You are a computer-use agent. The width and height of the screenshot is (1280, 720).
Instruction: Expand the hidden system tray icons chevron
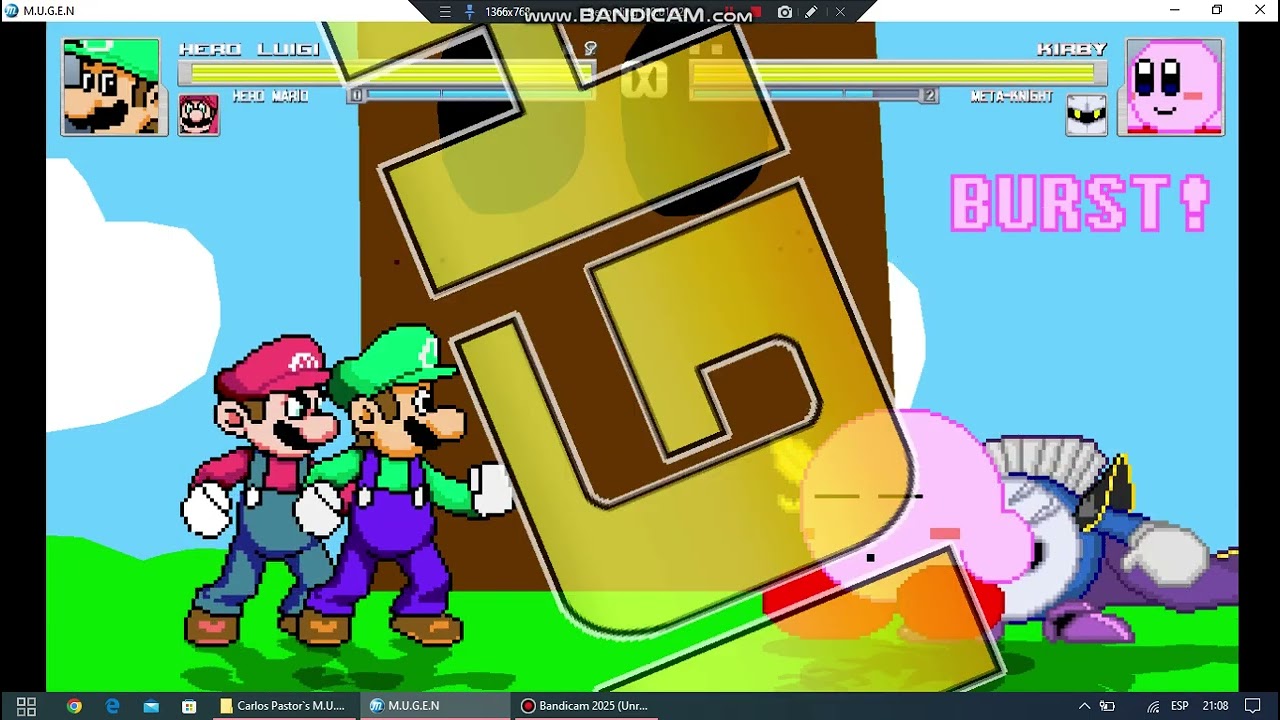click(x=1084, y=706)
